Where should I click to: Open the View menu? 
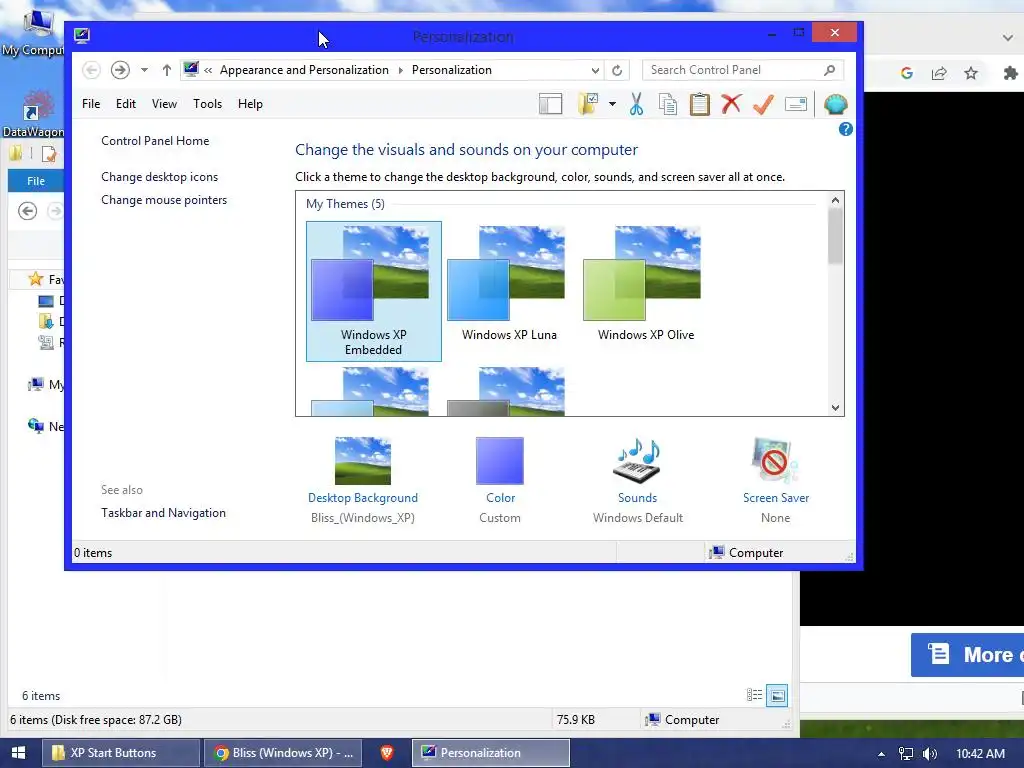tap(164, 104)
